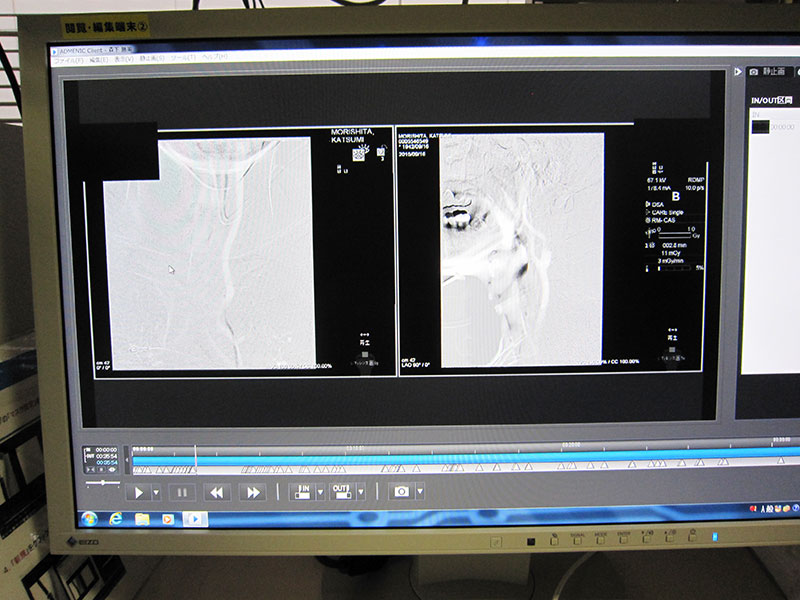
Task: Click the blue timeline bar to seek
Action: (x=450, y=455)
